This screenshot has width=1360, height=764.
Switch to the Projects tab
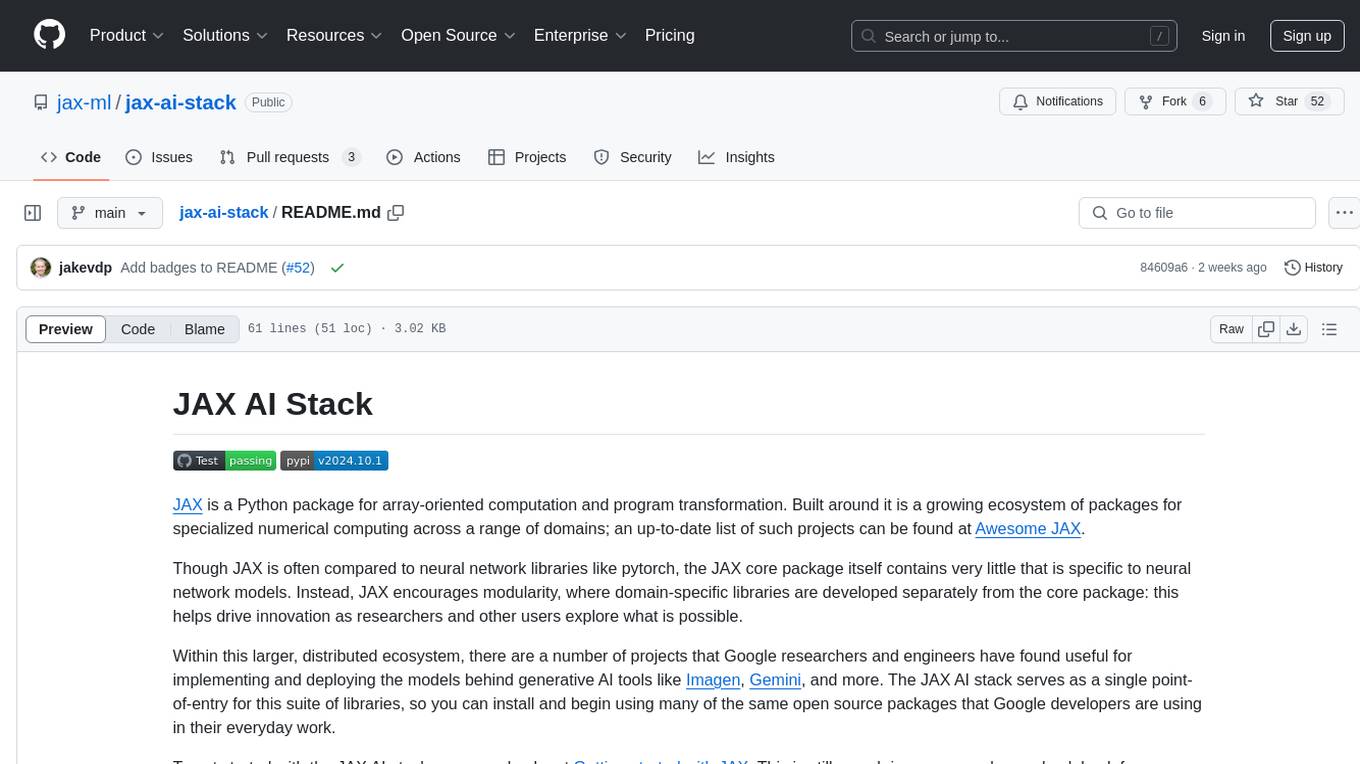[527, 157]
